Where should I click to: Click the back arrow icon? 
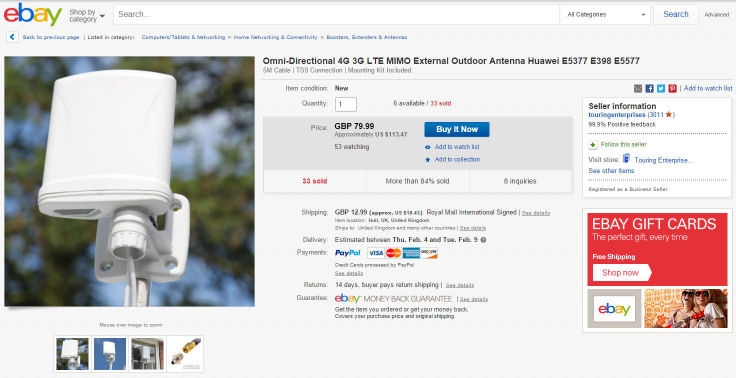click(x=12, y=37)
